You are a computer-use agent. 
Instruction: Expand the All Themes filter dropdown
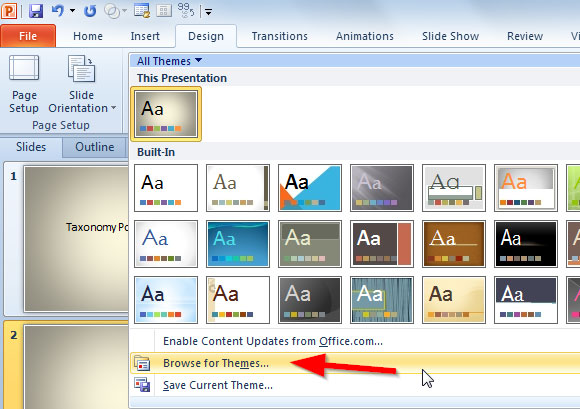point(169,61)
